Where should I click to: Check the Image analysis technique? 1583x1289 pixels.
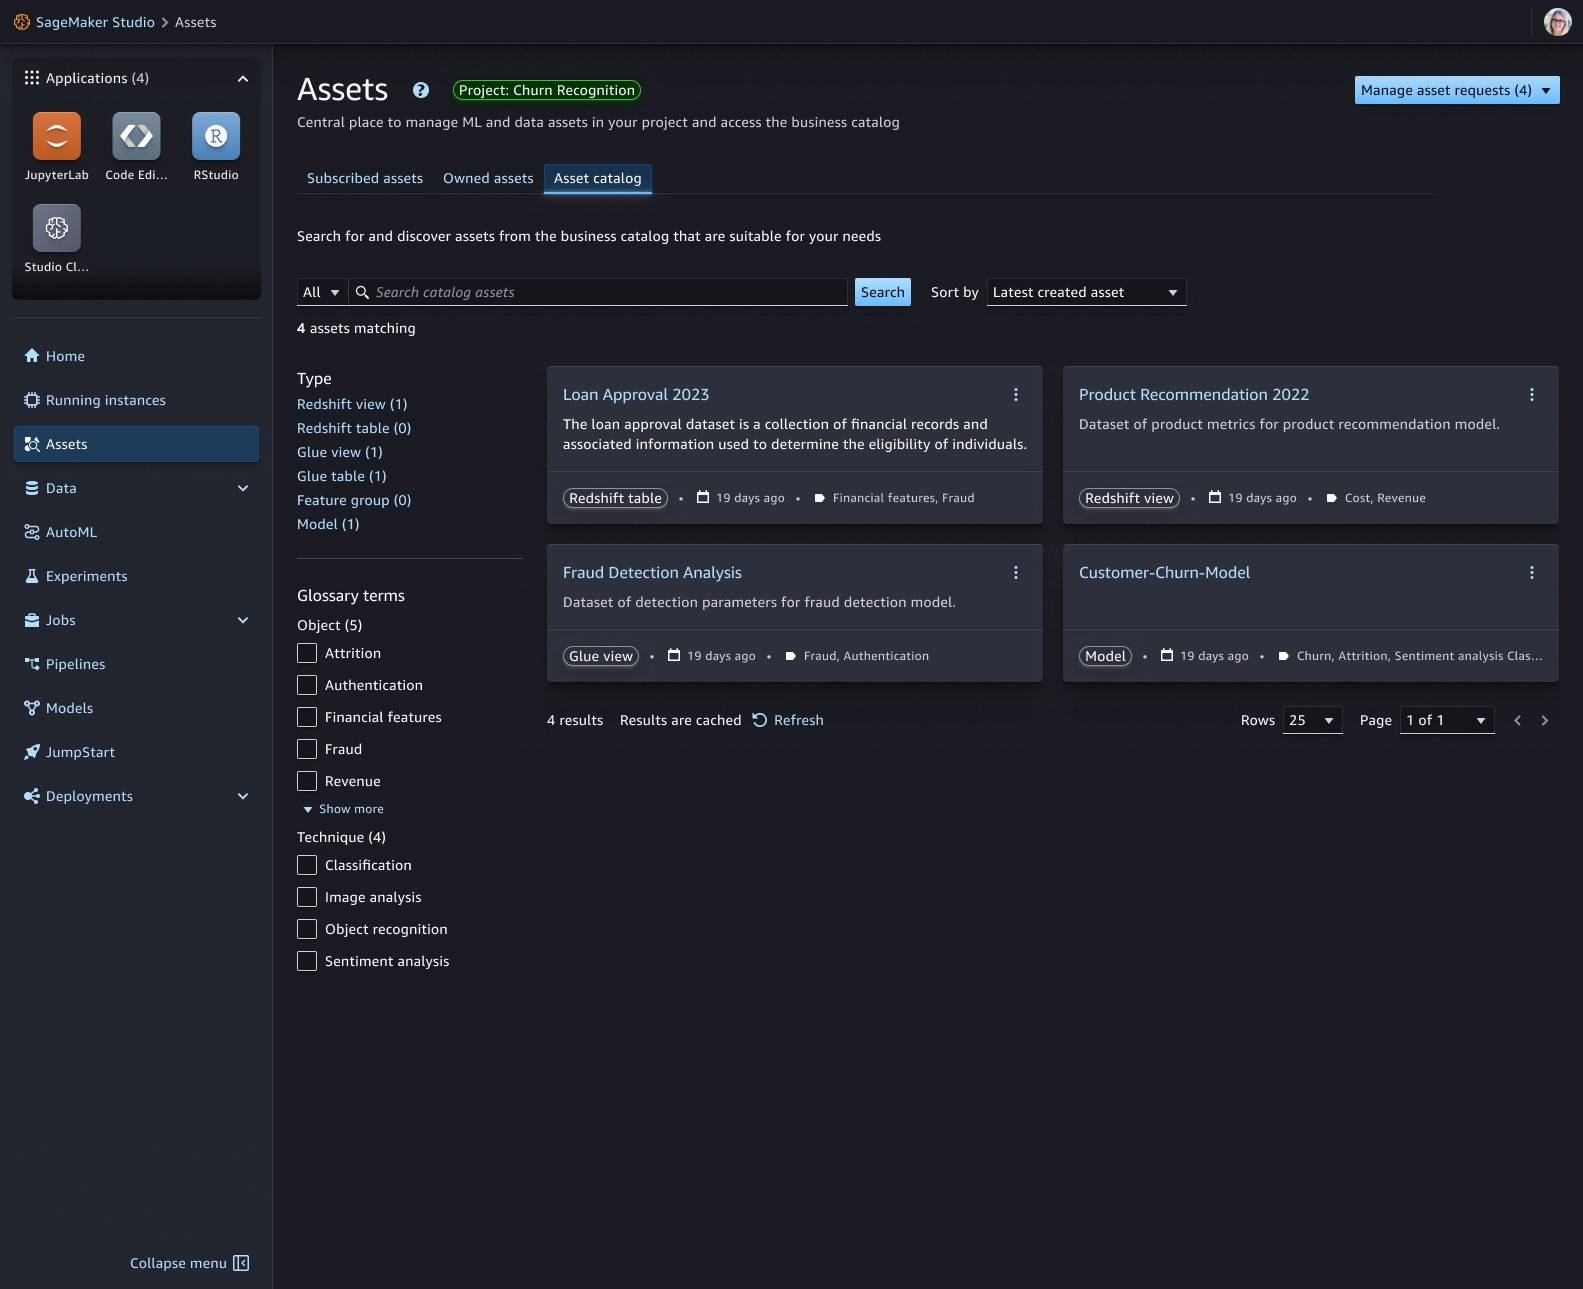(x=307, y=897)
